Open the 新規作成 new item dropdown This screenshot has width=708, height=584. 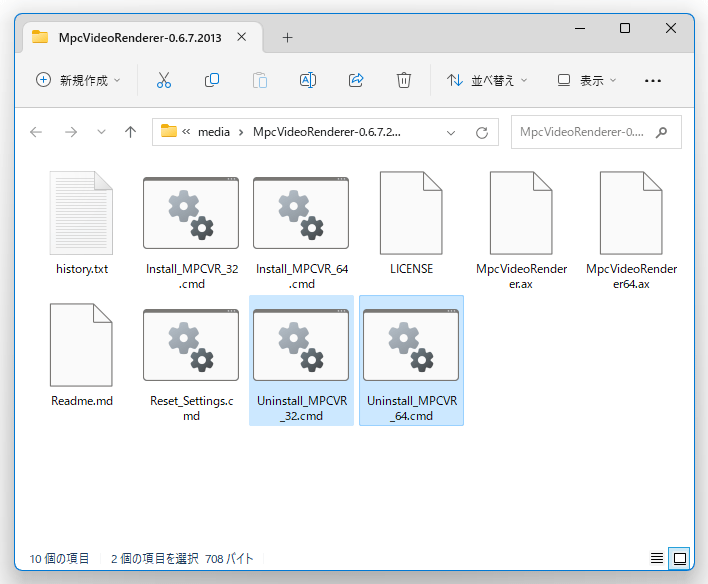coord(78,80)
